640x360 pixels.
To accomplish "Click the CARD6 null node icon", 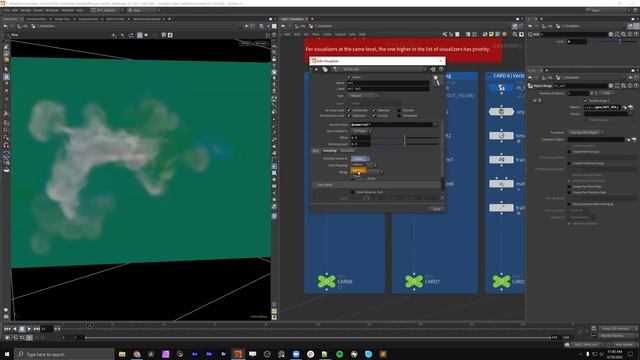I will tap(327, 281).
